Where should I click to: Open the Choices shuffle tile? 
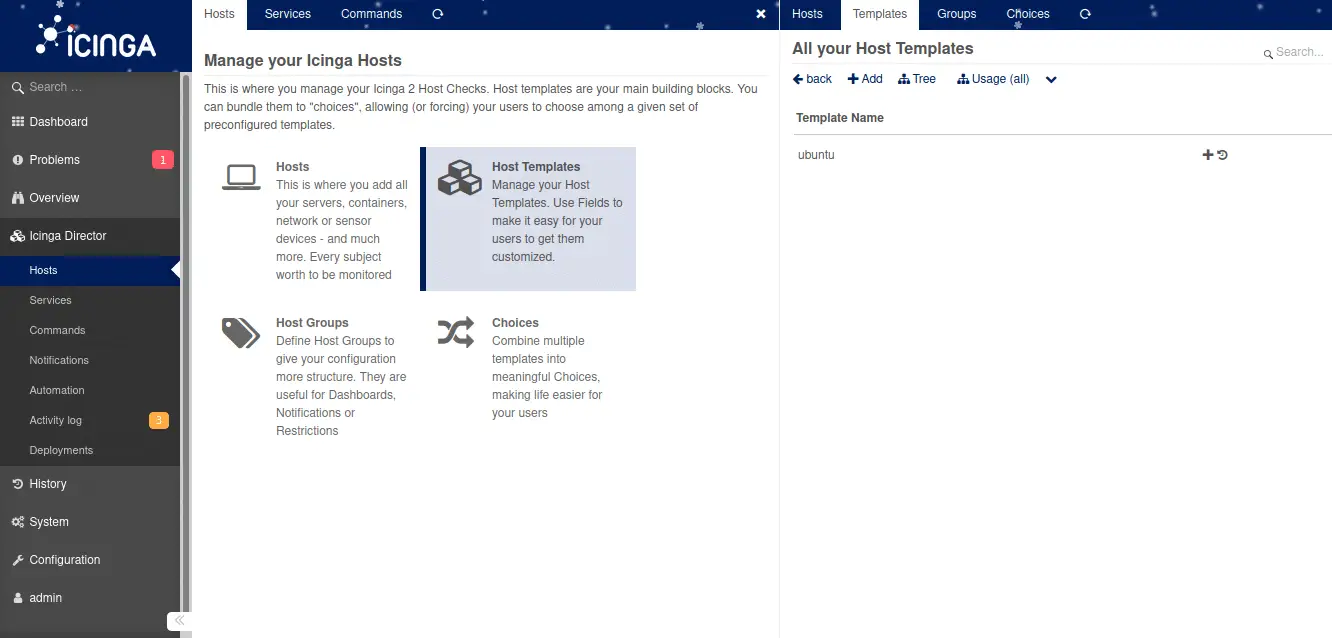455,333
